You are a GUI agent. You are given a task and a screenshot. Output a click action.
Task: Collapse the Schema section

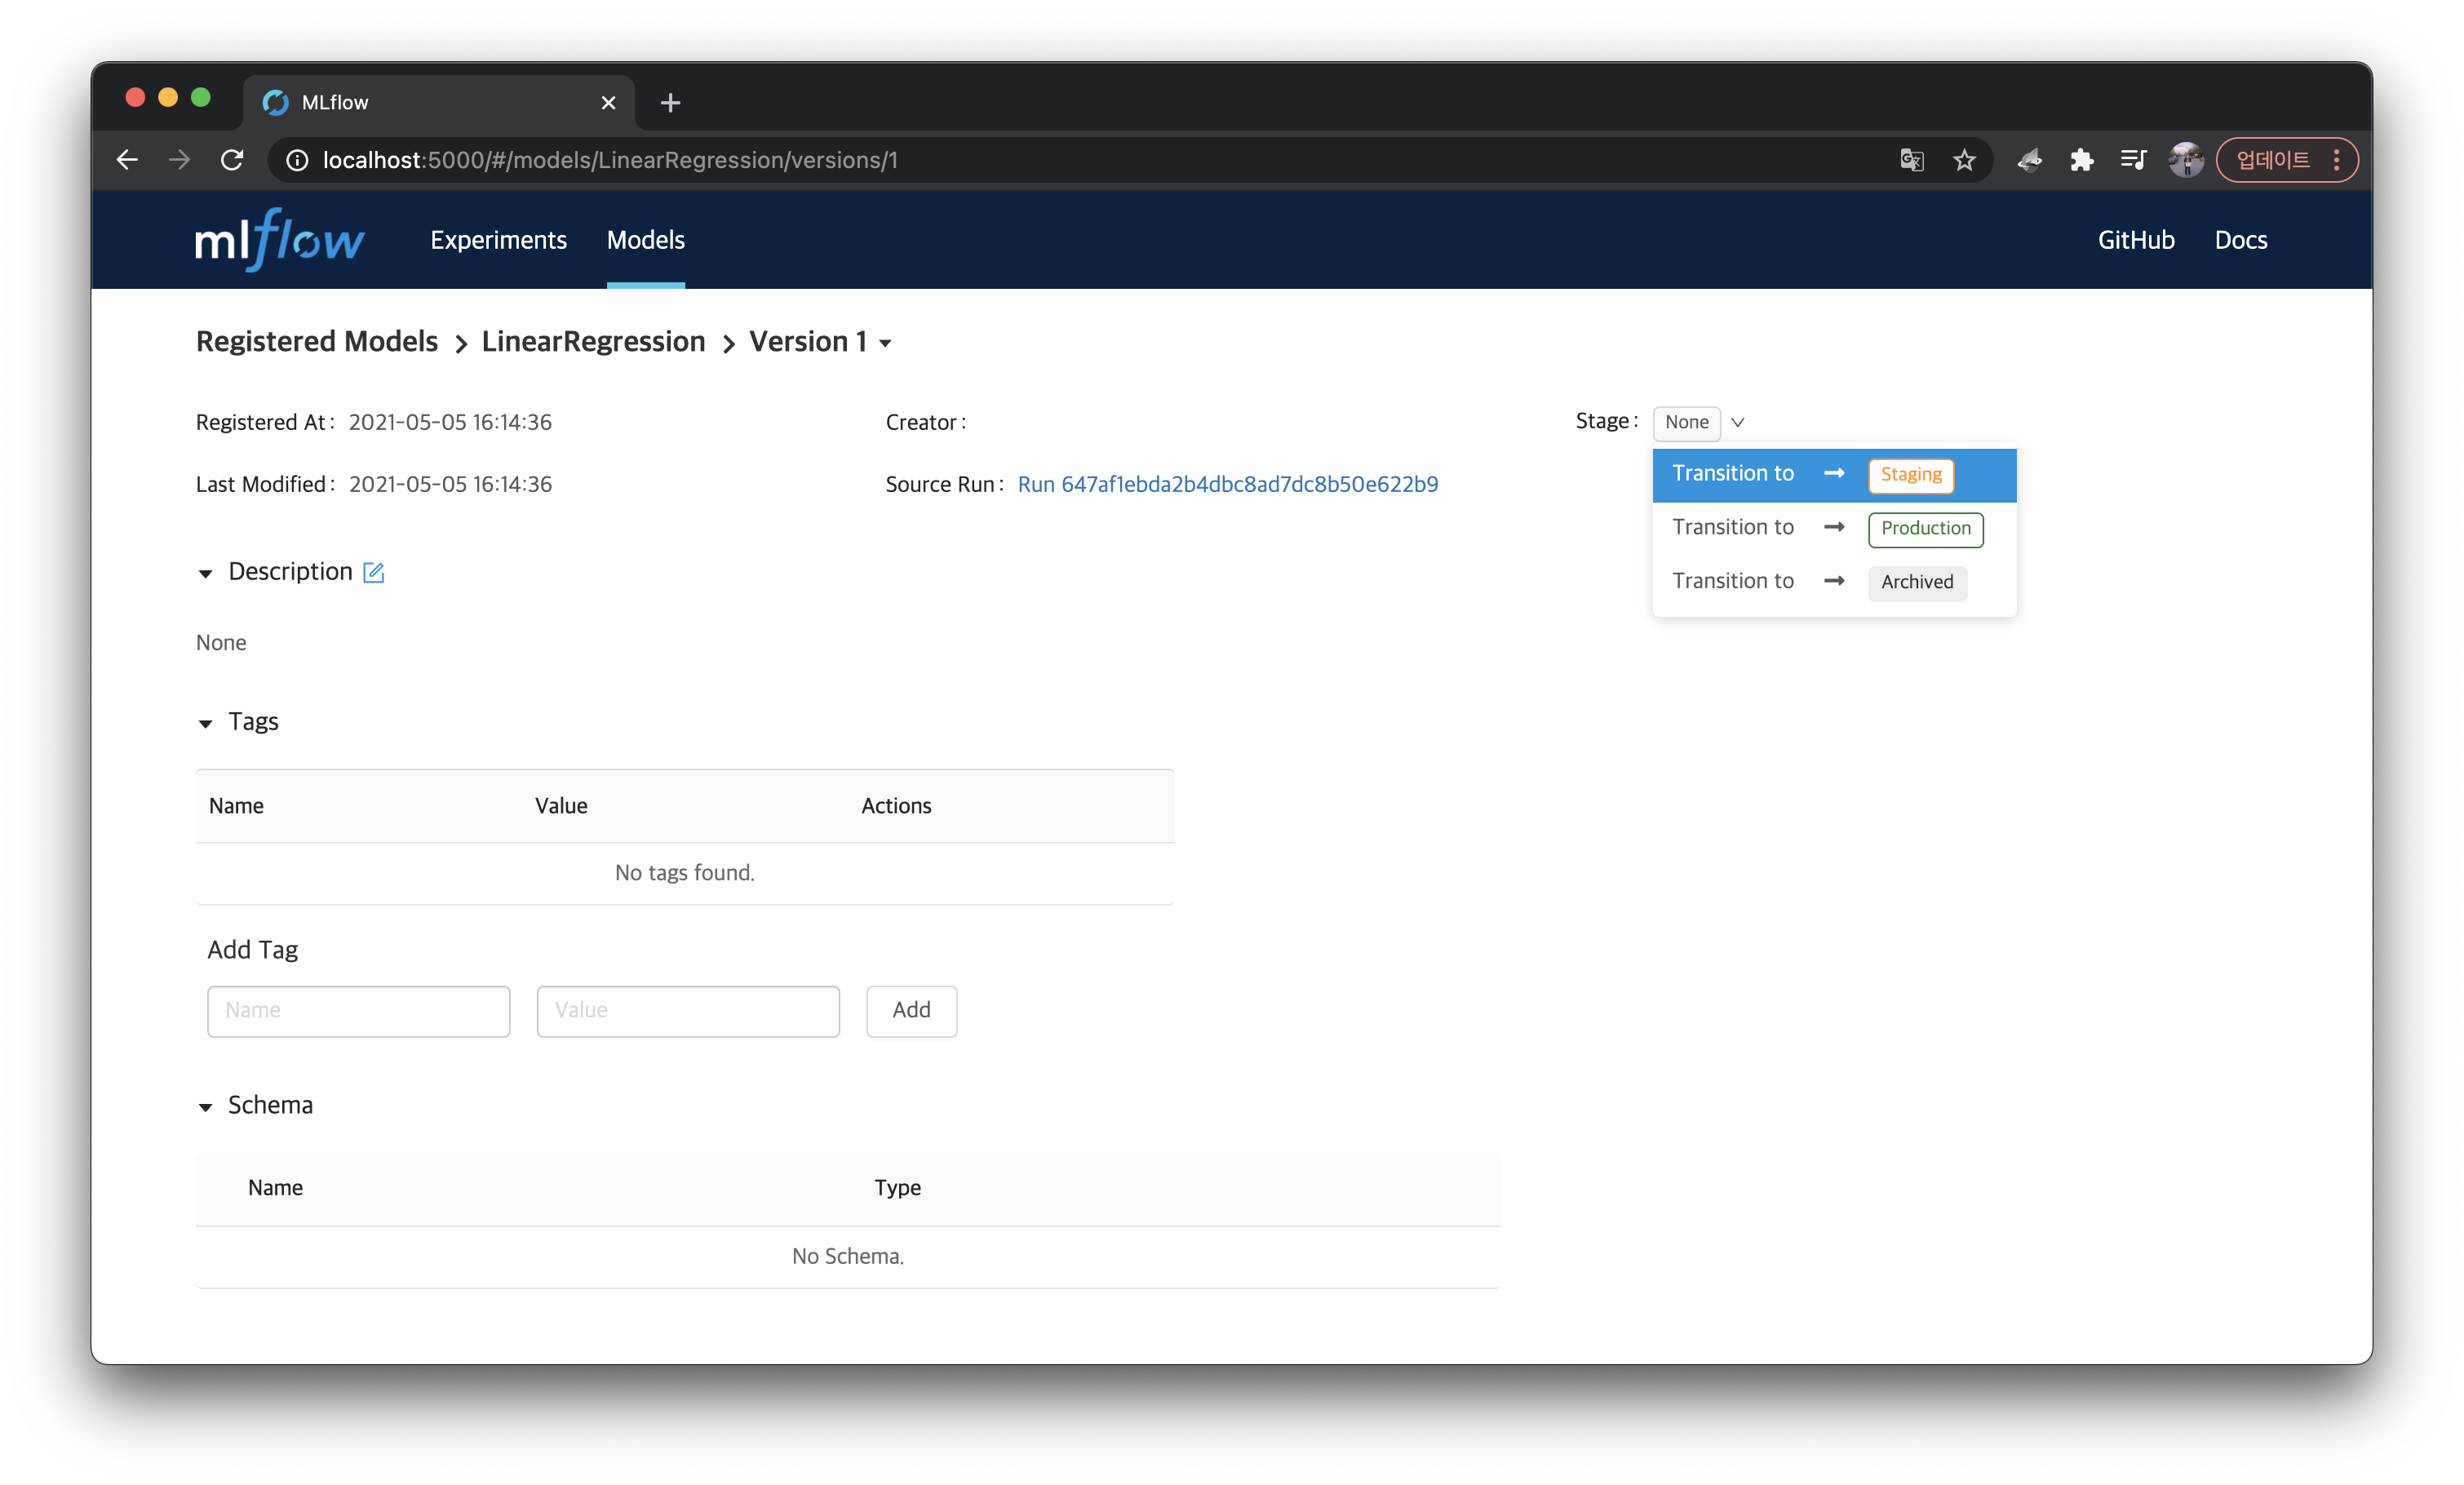point(206,1106)
